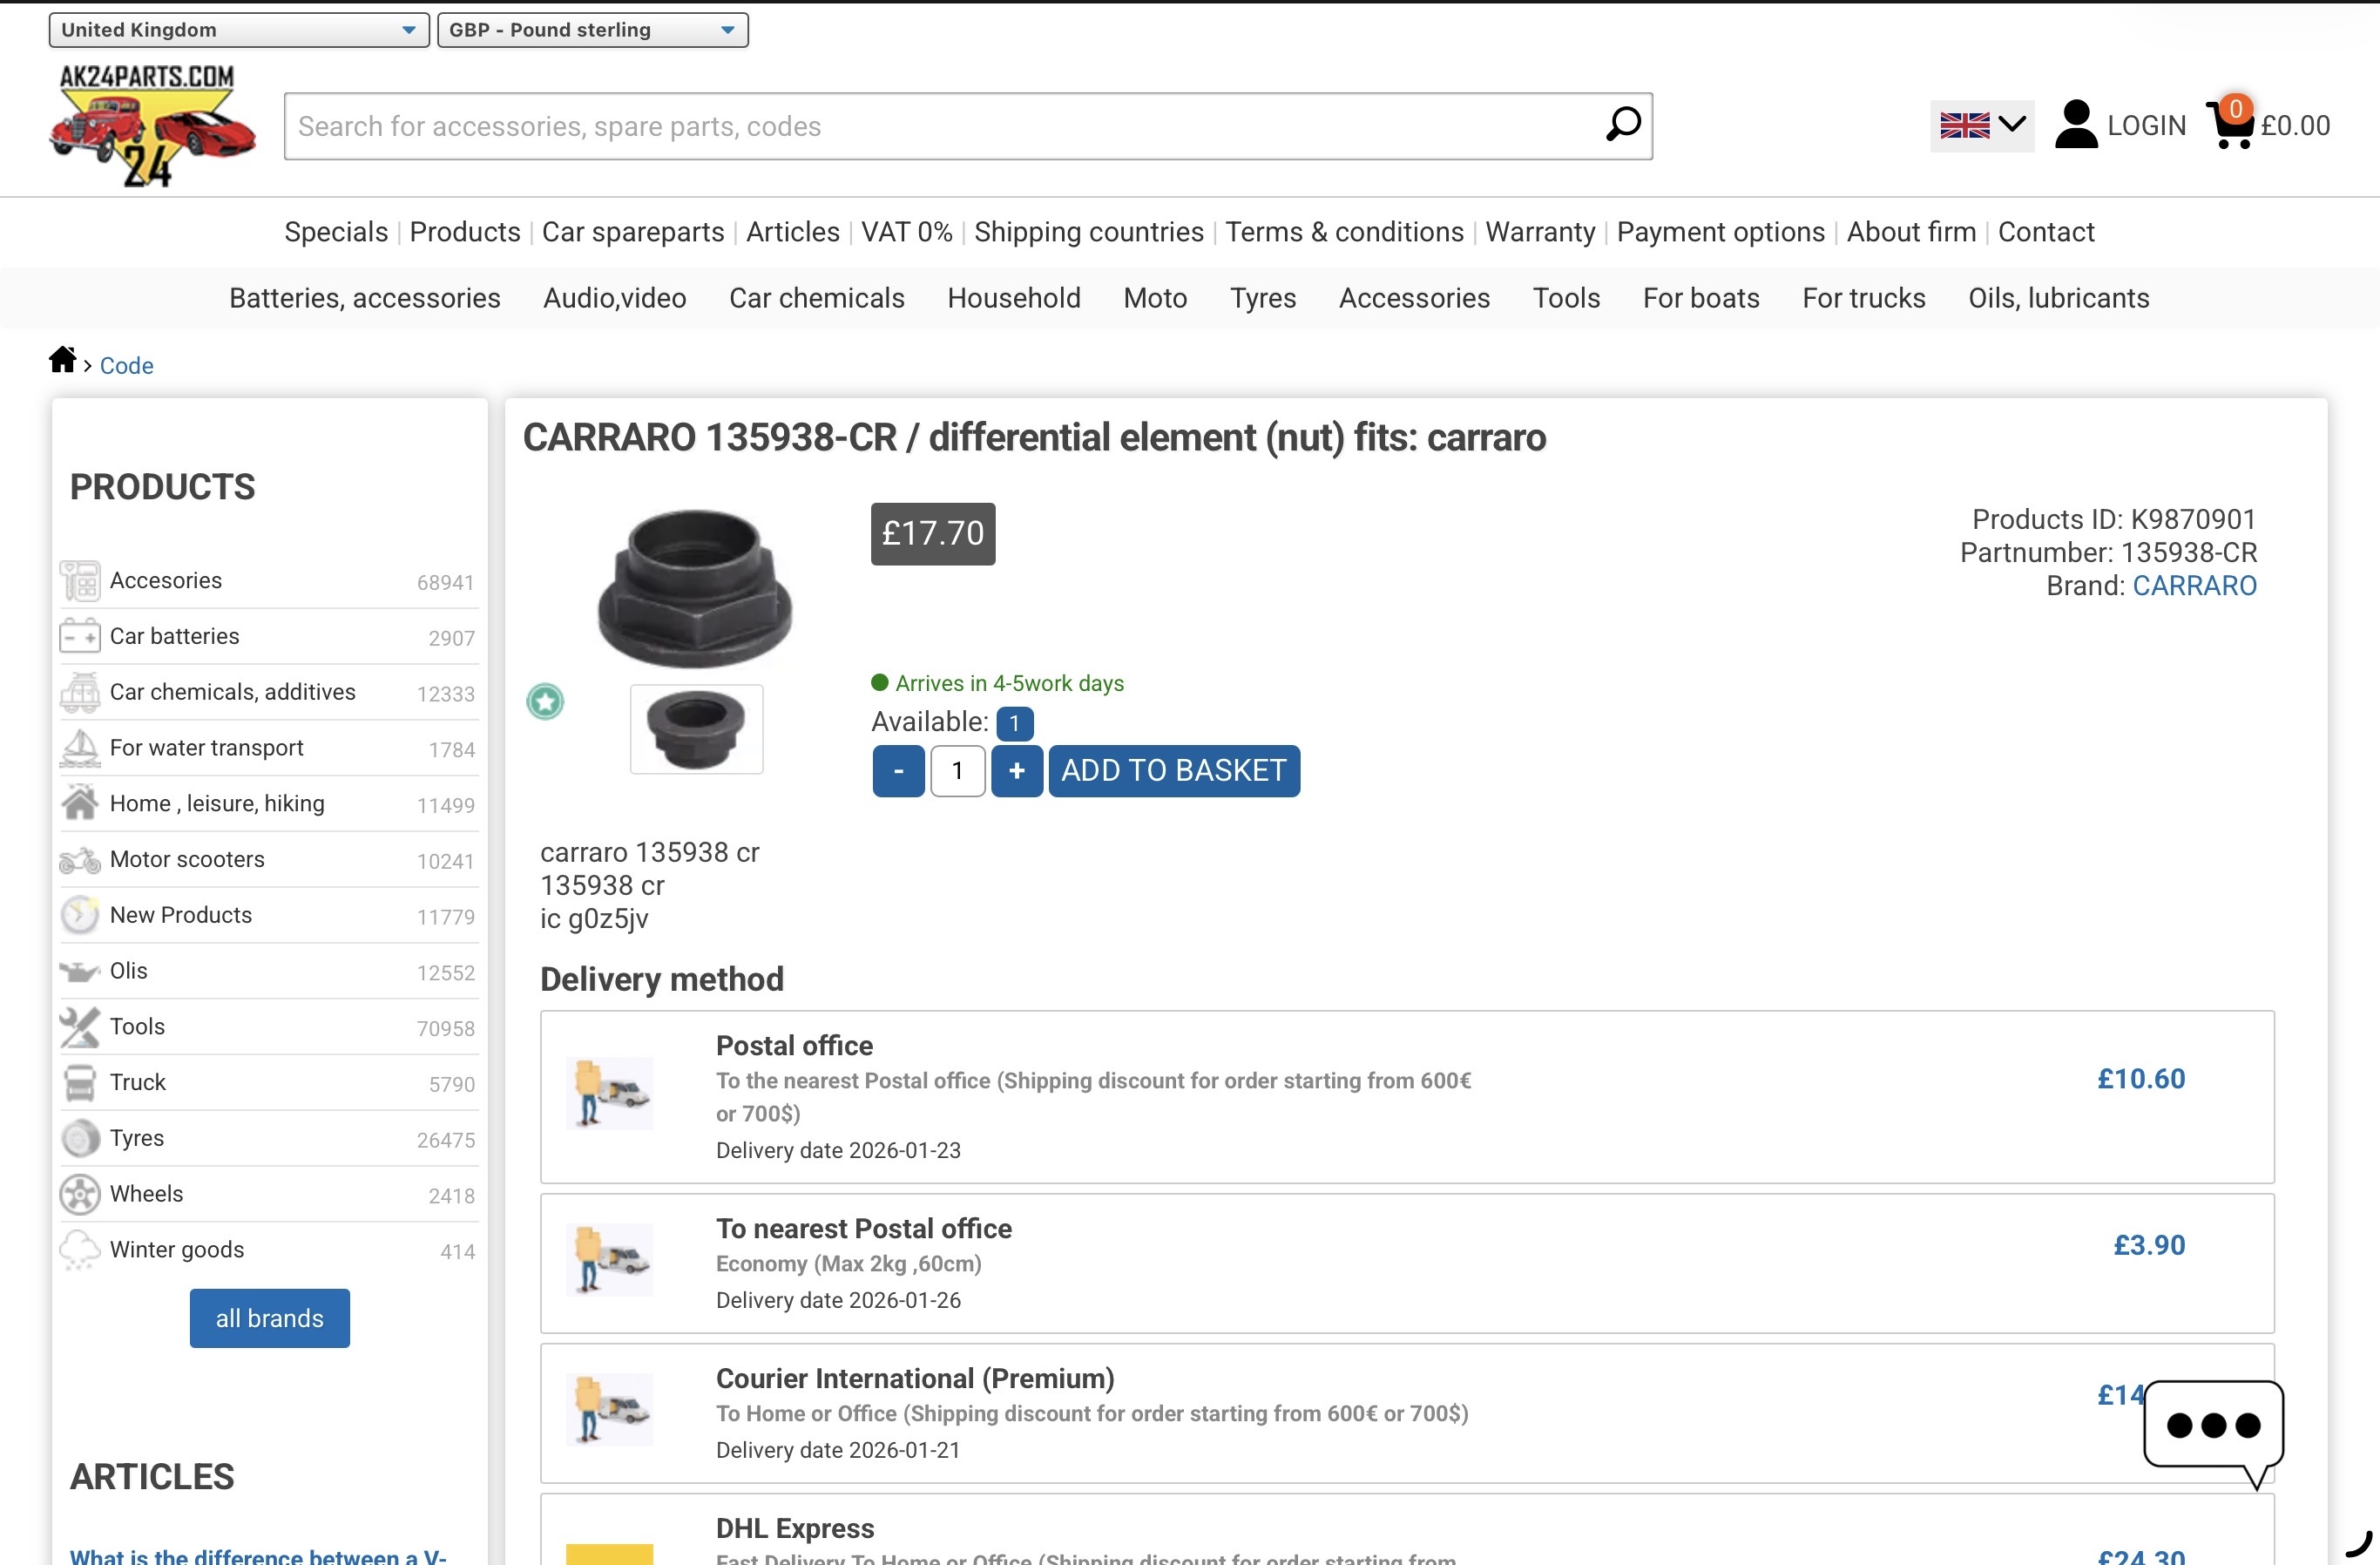2380x1565 pixels.
Task: Click the green star badge icon
Action: point(545,702)
